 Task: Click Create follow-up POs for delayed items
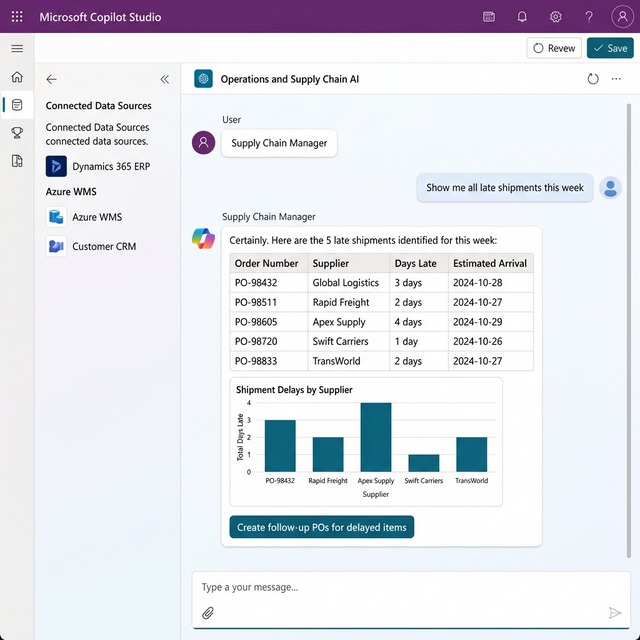321,527
